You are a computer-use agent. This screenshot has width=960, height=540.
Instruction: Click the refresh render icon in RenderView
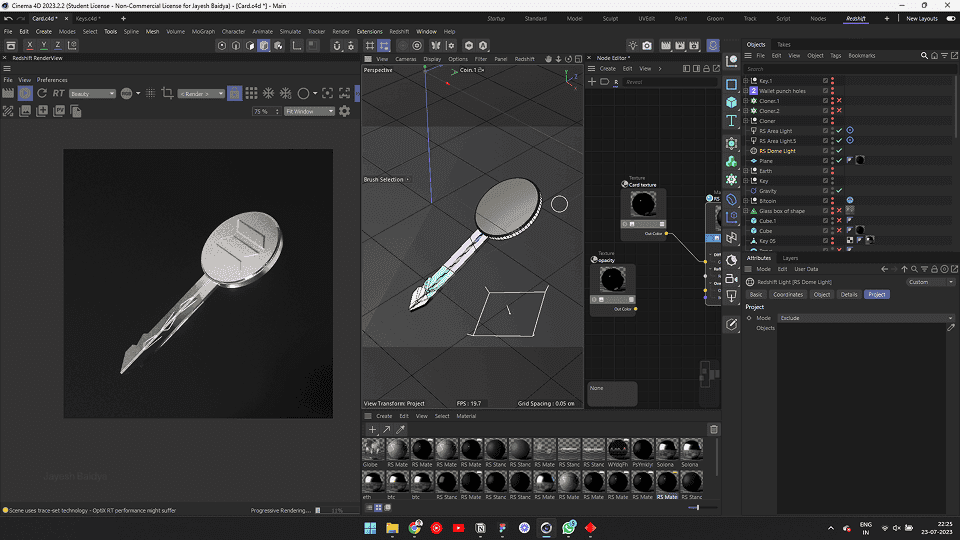pyautogui.click(x=42, y=93)
